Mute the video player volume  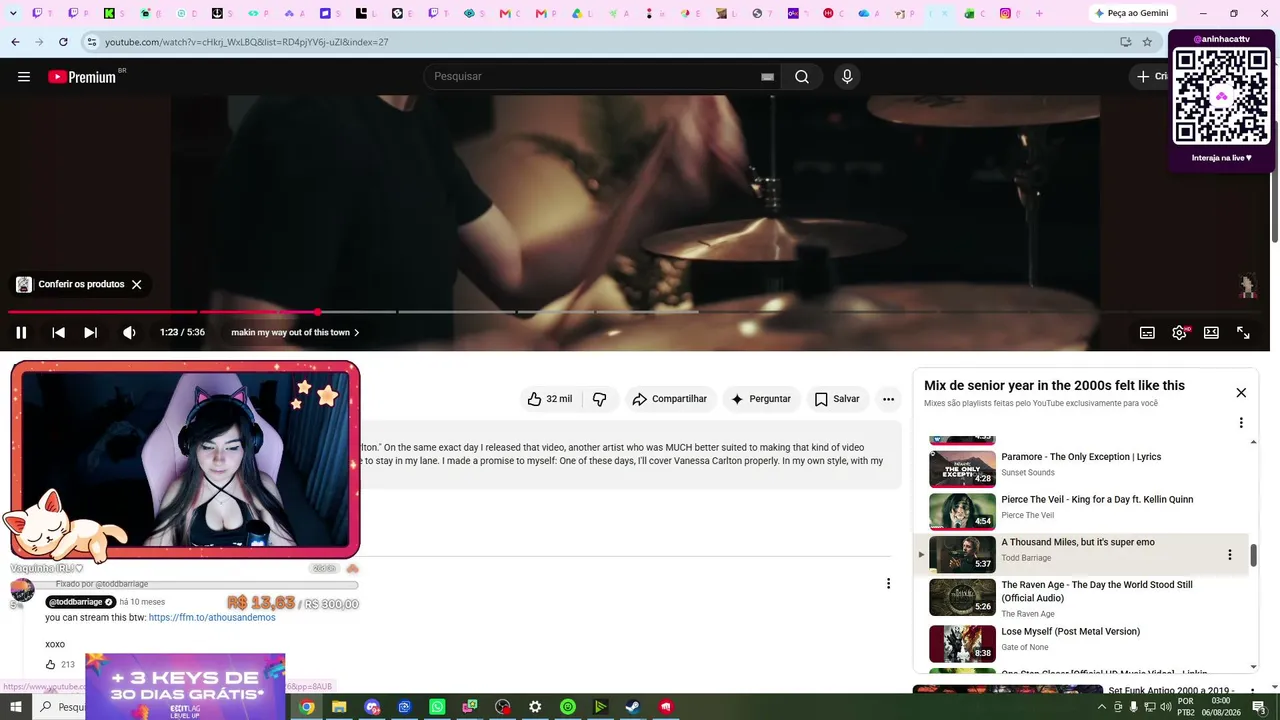[x=129, y=333]
